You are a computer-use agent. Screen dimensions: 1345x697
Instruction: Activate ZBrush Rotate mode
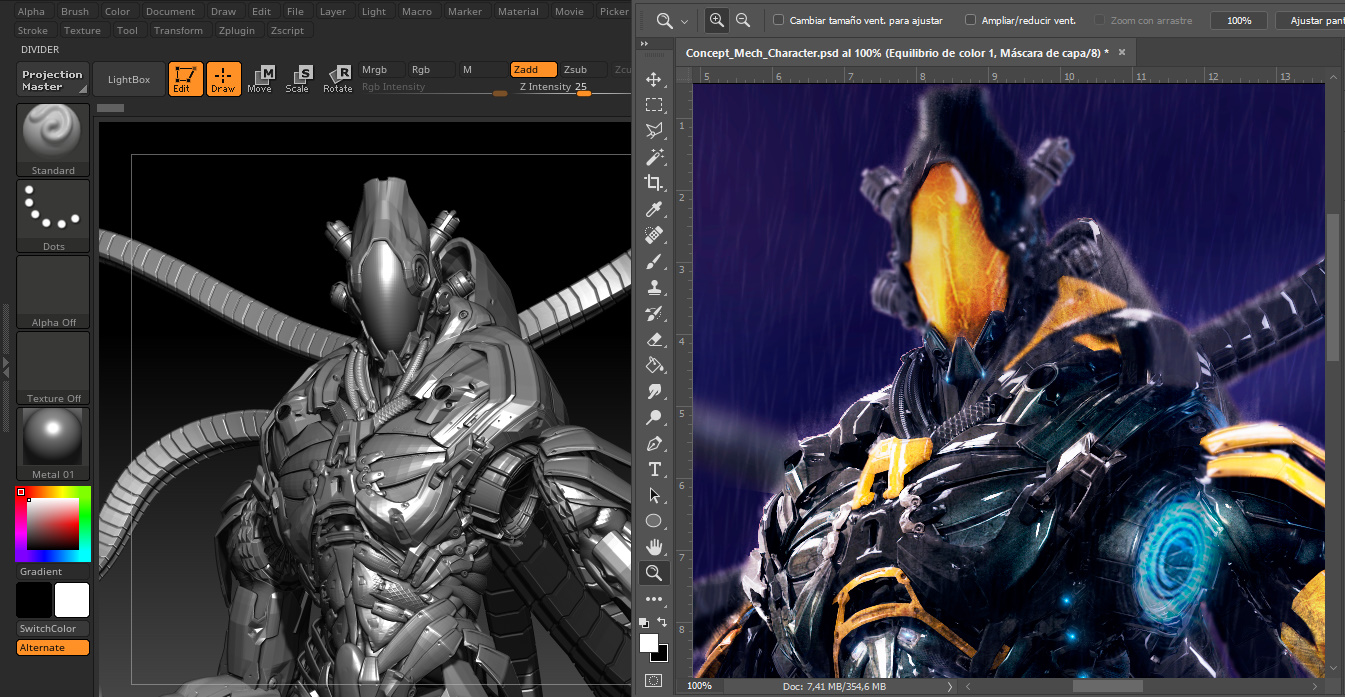pyautogui.click(x=337, y=79)
